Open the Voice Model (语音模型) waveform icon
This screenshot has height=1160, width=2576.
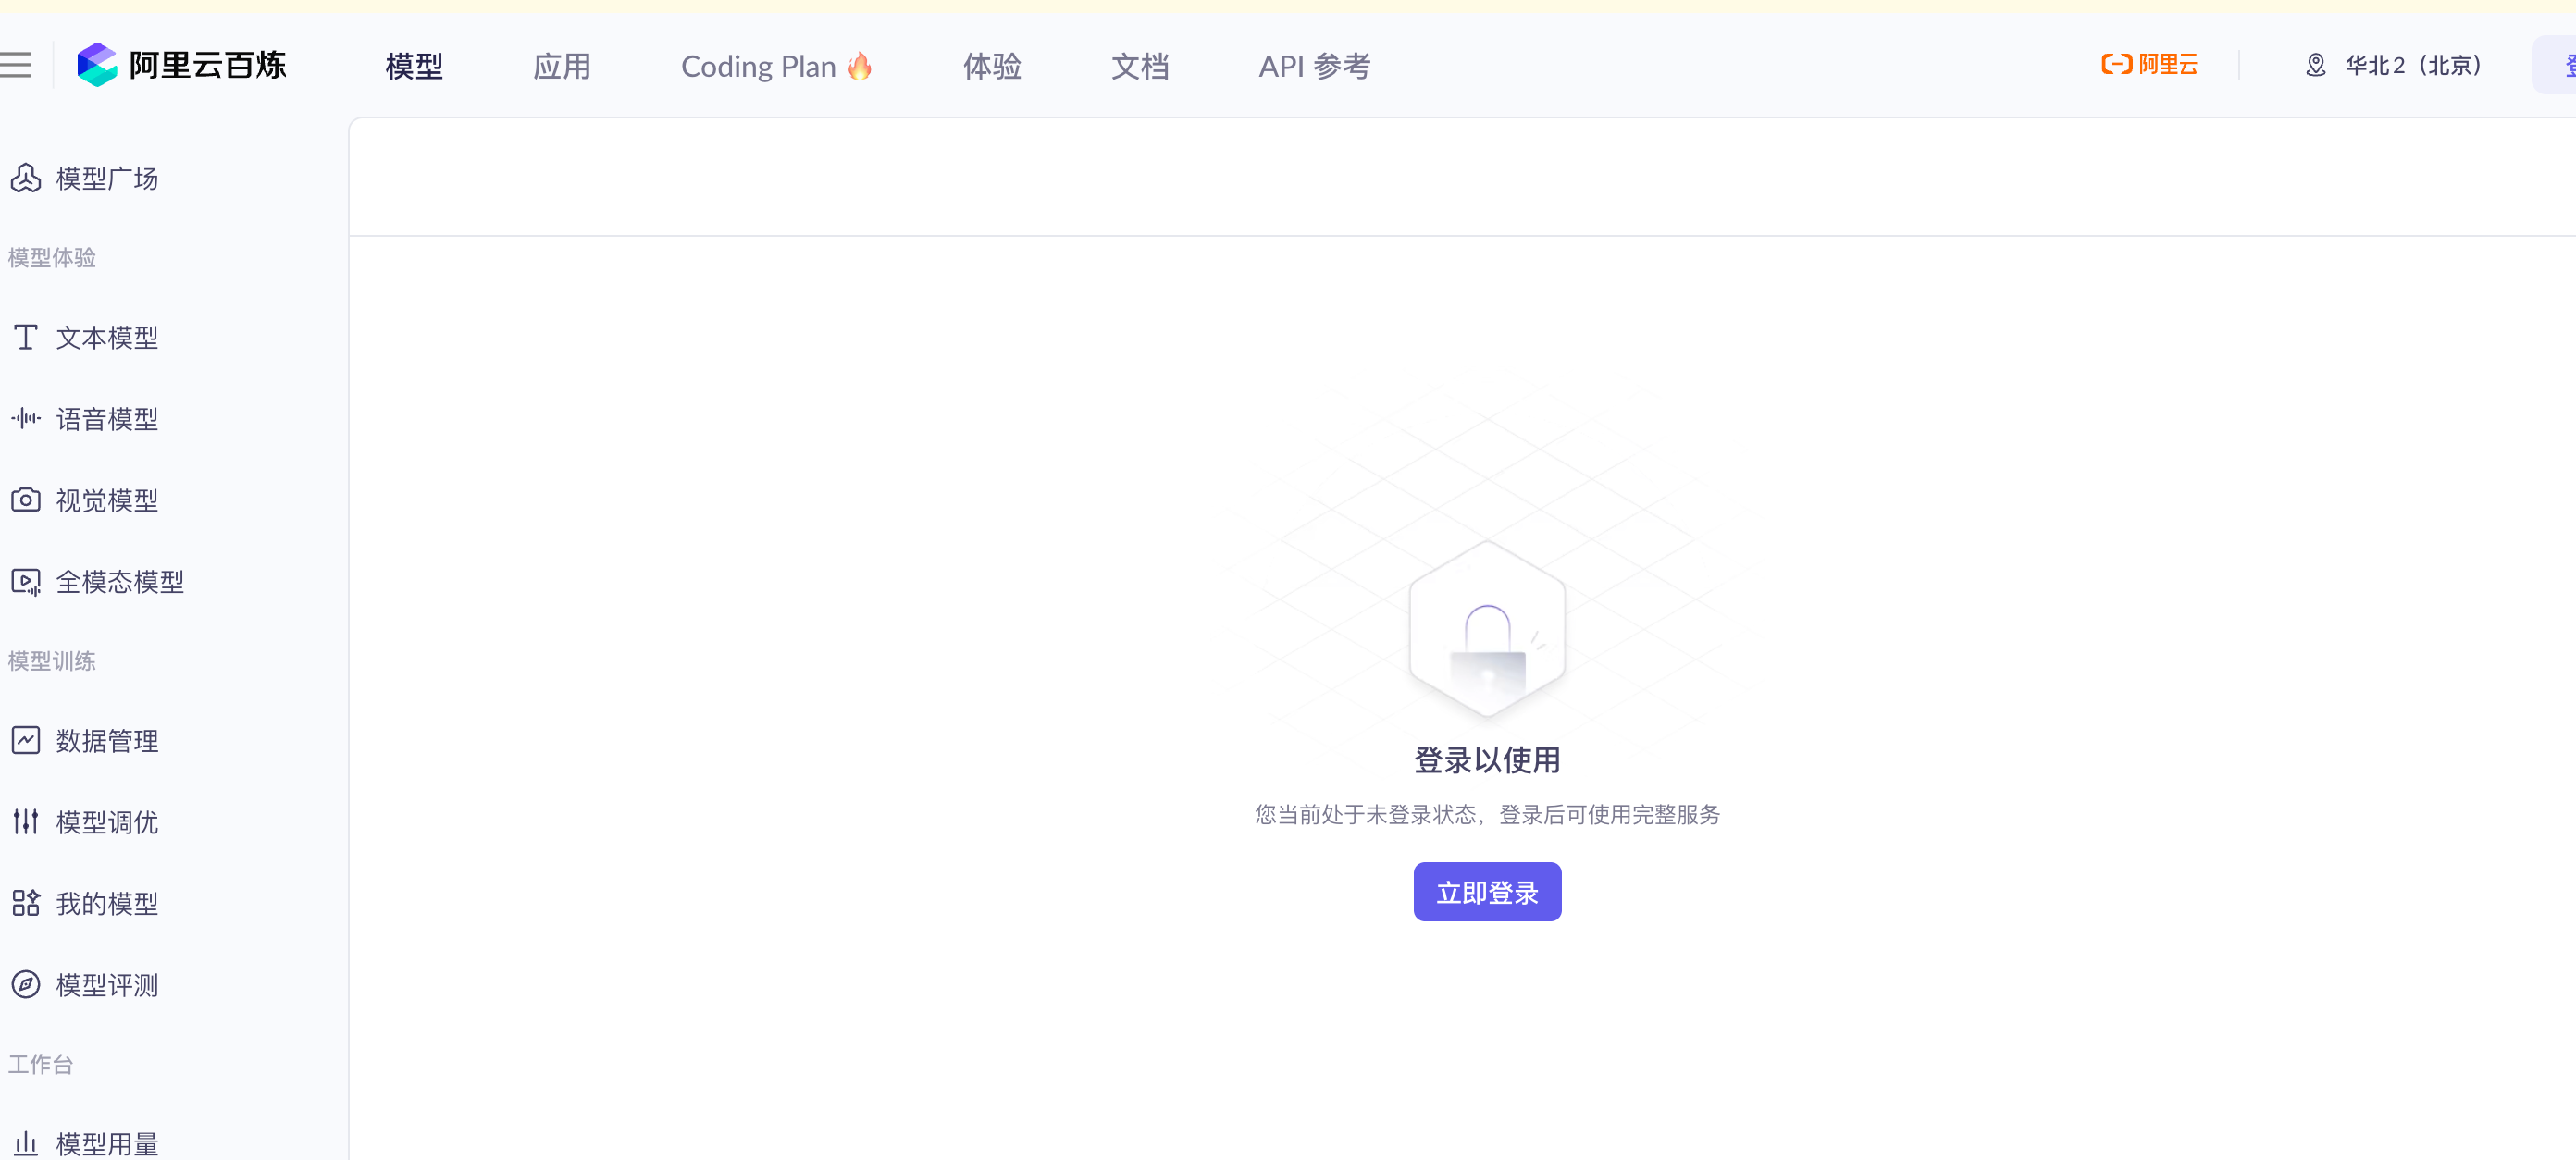[x=26, y=418]
